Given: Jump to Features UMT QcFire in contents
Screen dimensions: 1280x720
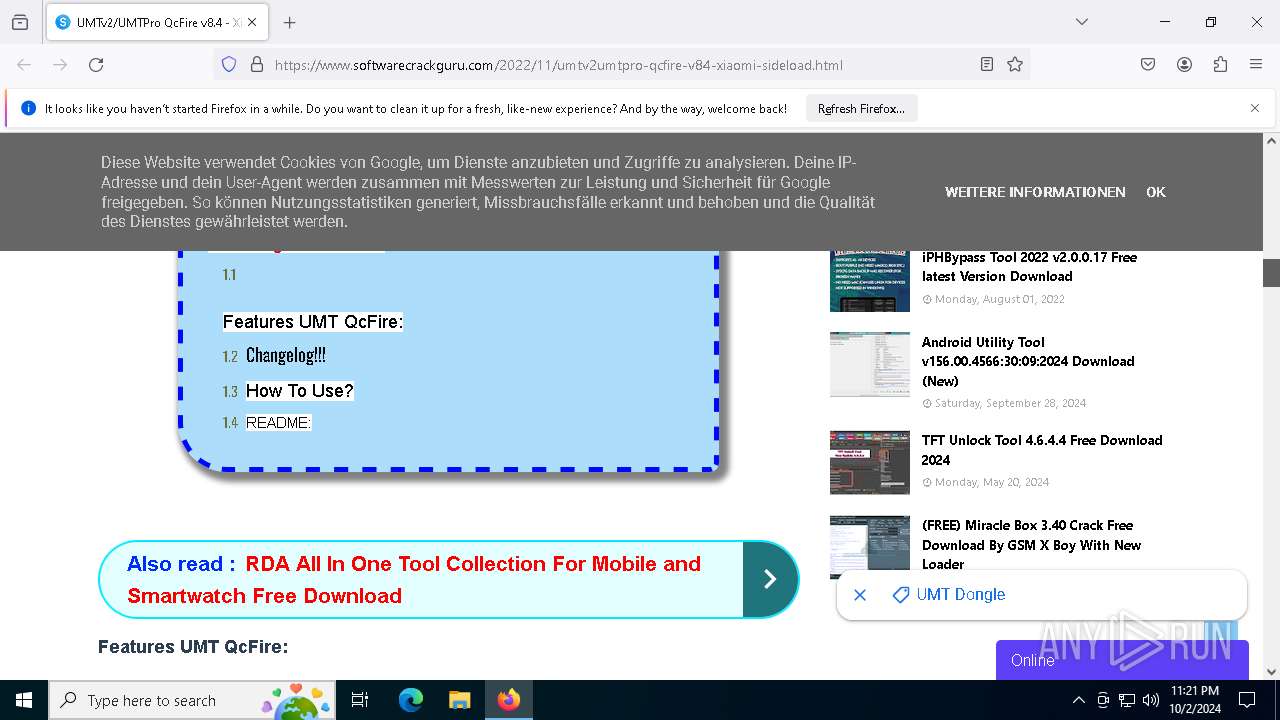Looking at the screenshot, I should point(313,321).
